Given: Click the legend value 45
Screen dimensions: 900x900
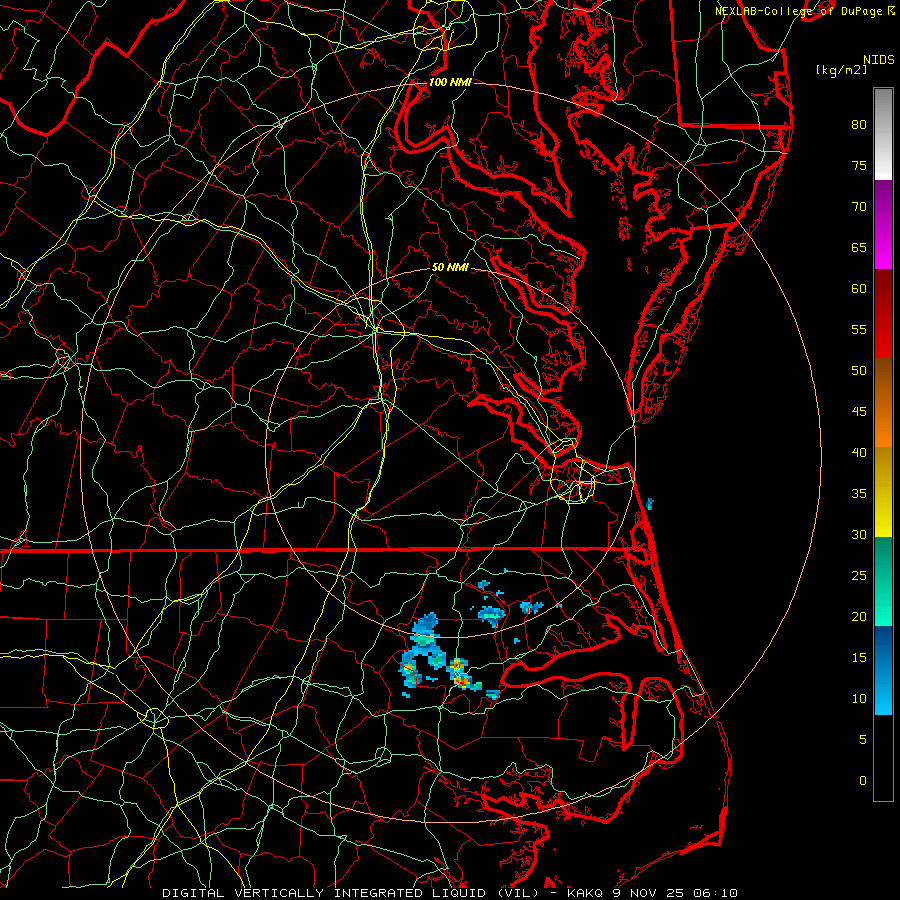Looking at the screenshot, I should [x=859, y=412].
